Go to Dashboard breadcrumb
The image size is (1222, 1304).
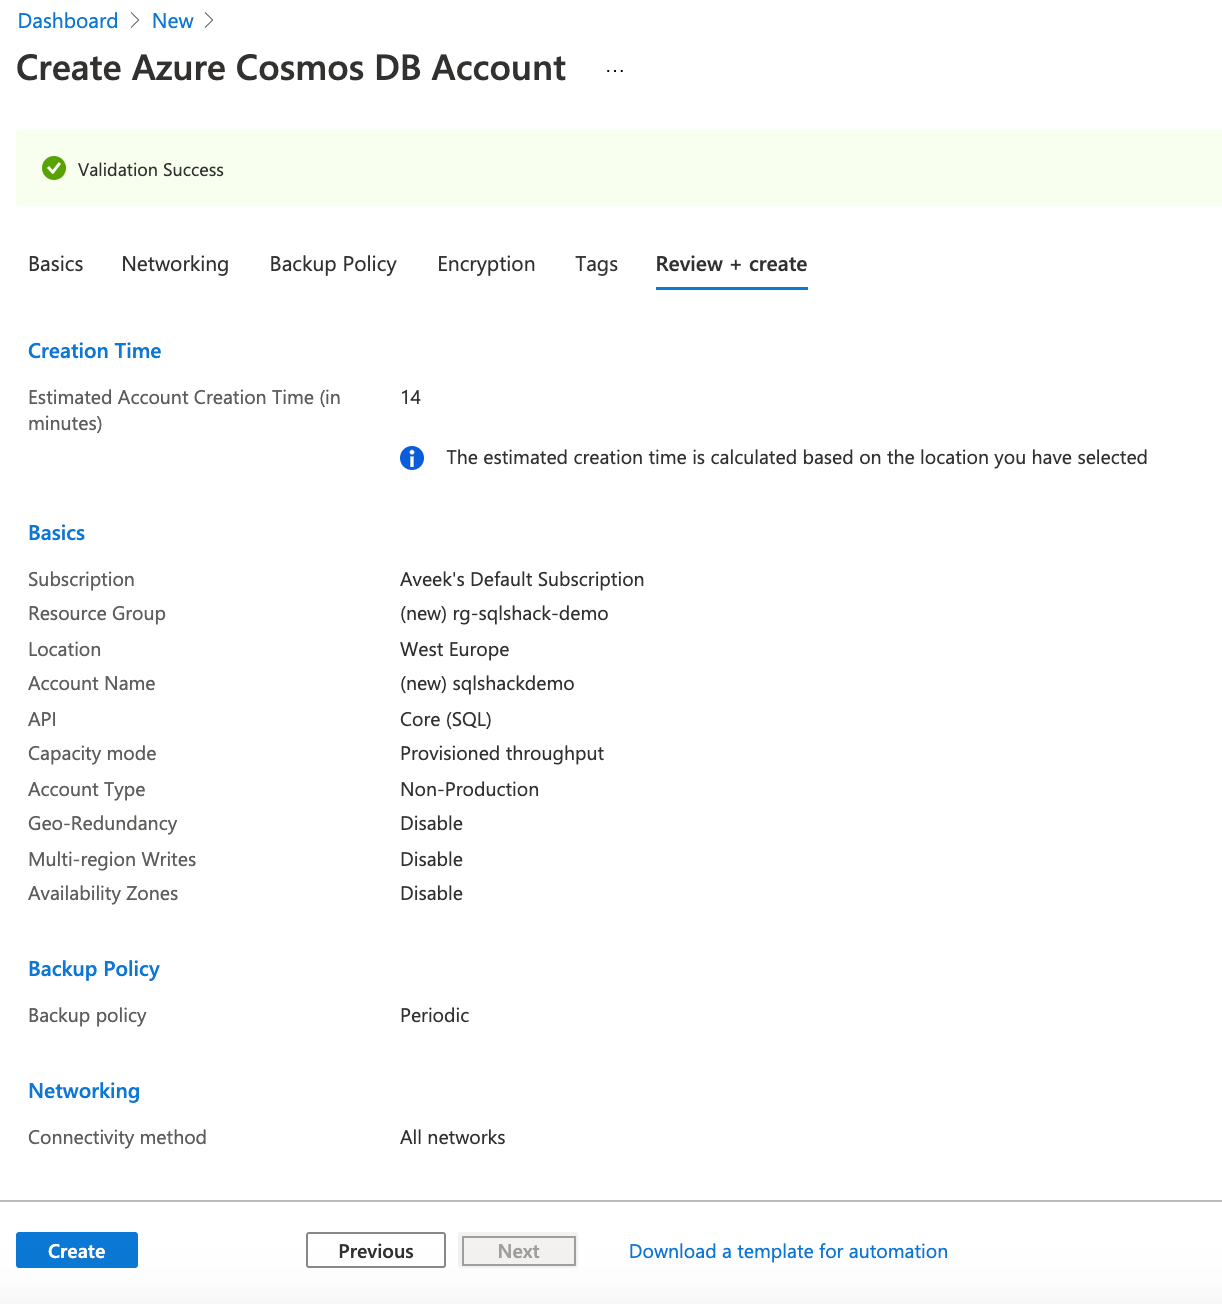[68, 21]
